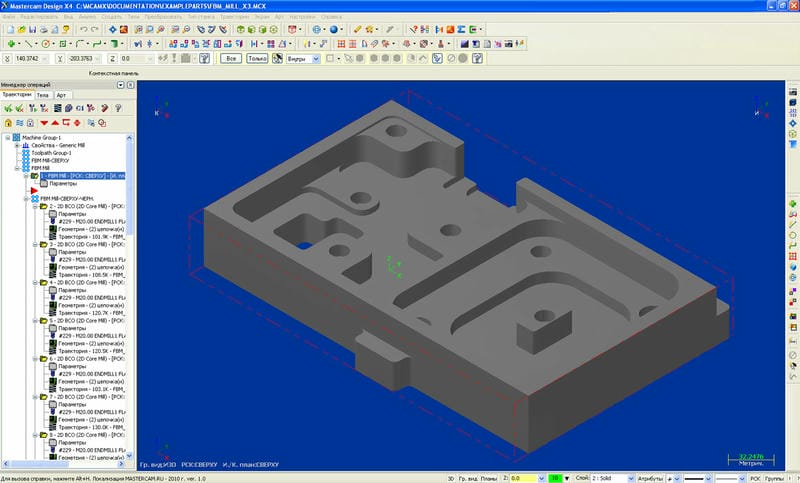800x483 pixels.
Task: Click the green color swatch in status bar
Action: point(554,478)
